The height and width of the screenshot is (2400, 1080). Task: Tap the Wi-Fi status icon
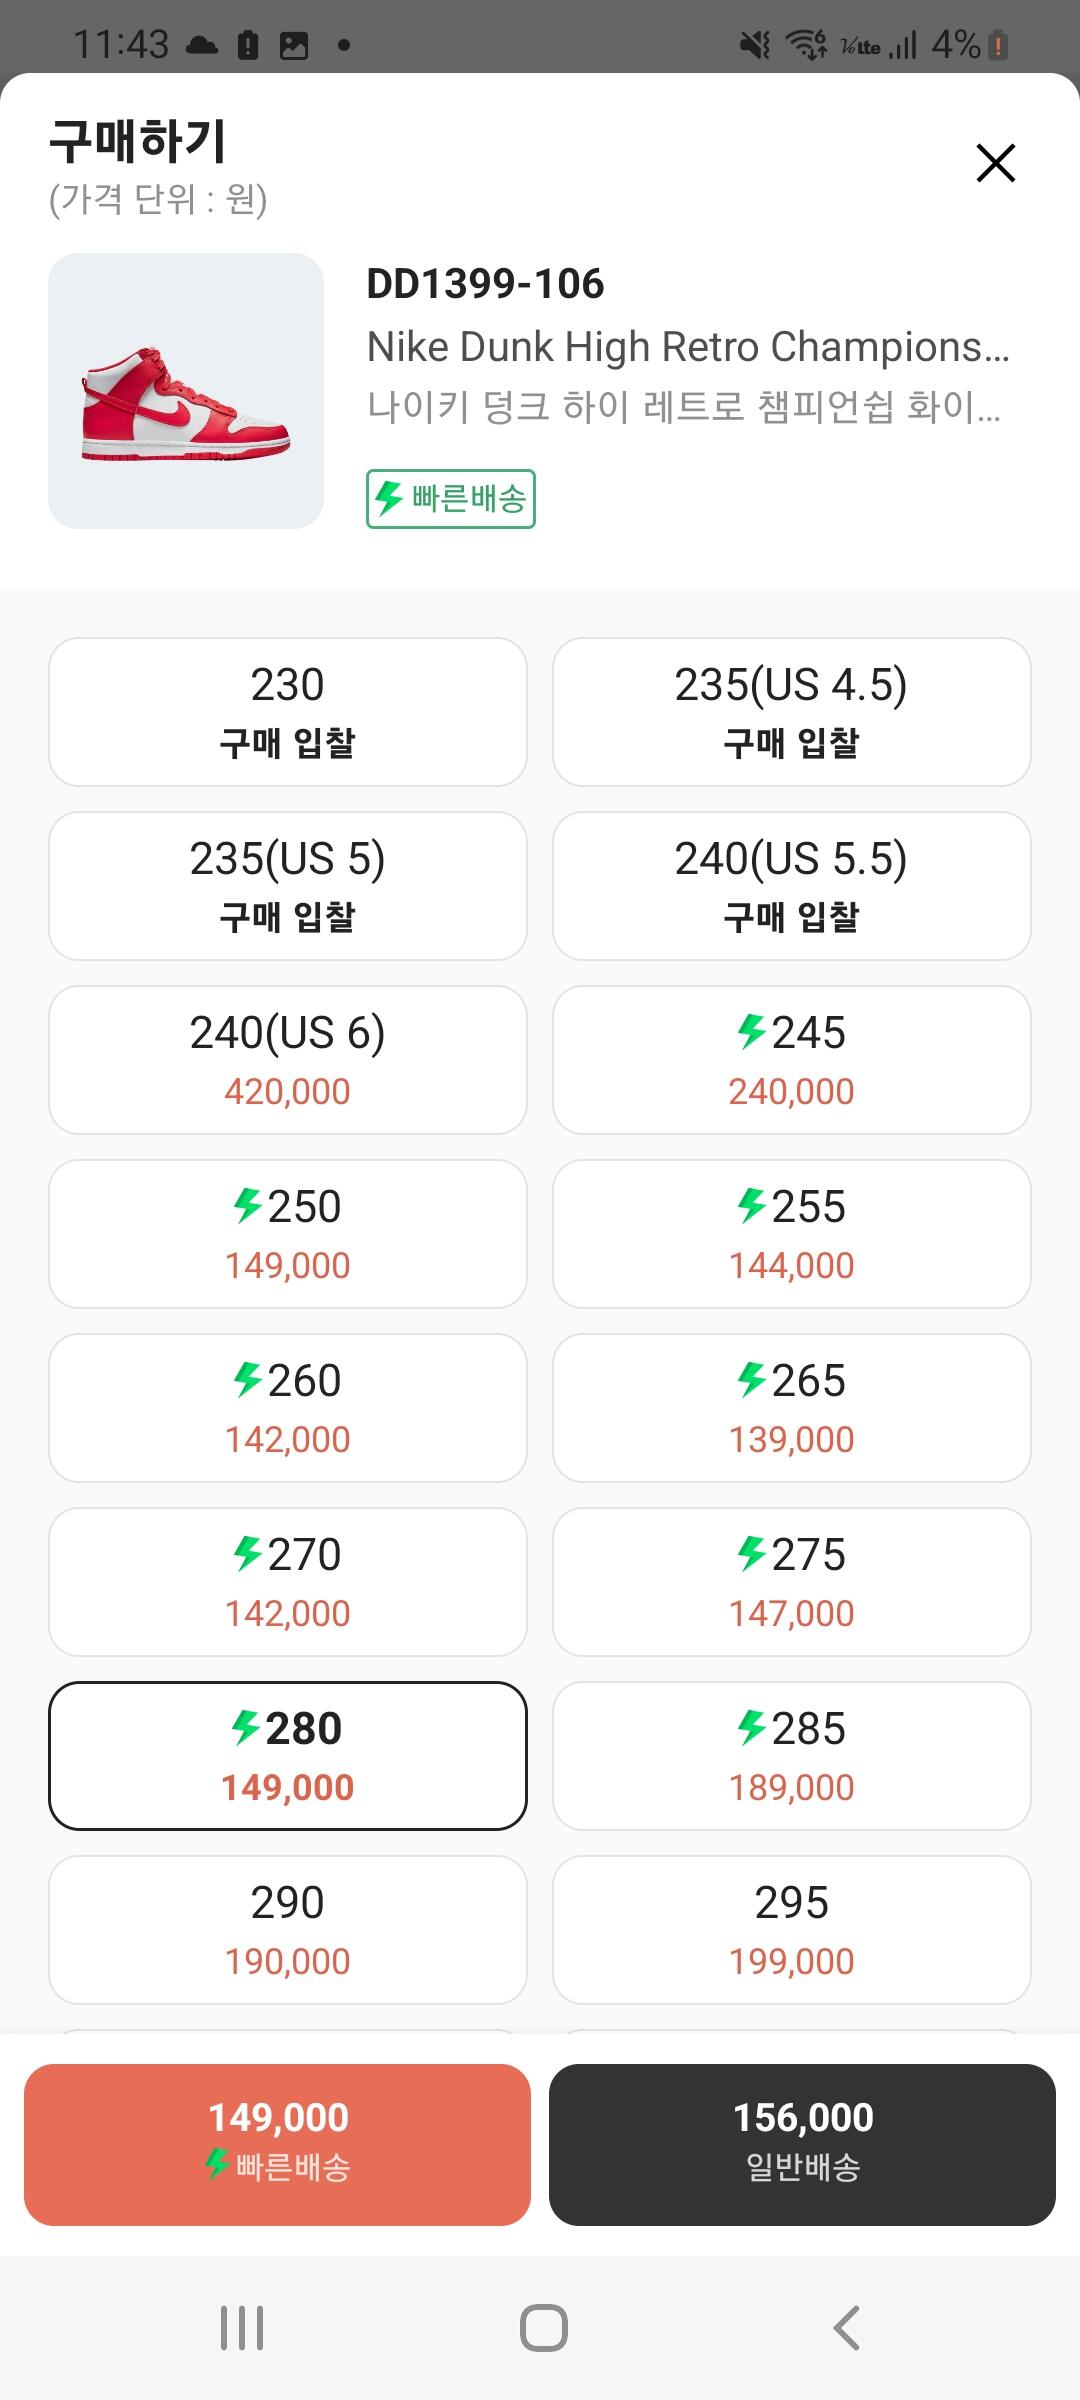coord(805,45)
